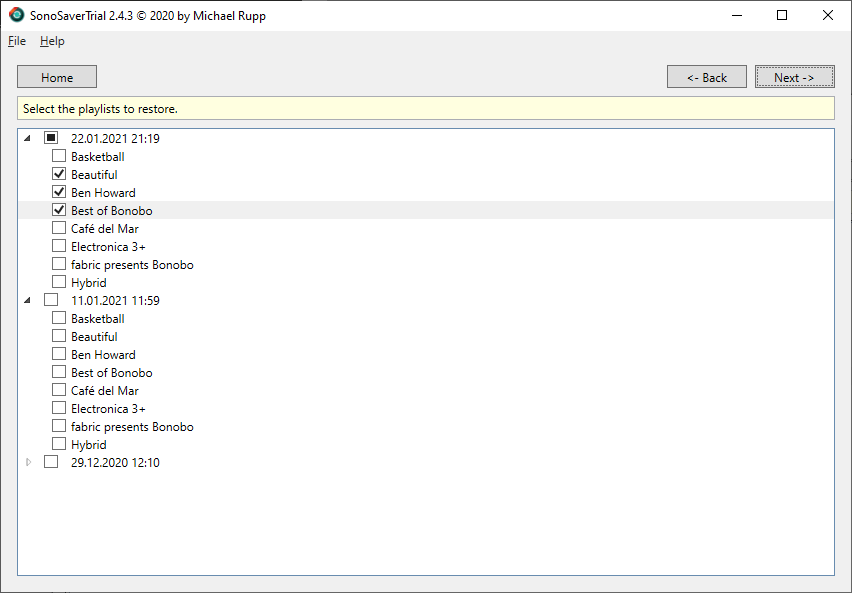Screen dimensions: 852x593
Task: Check the Electronica 3+ playlist
Action: (x=58, y=246)
